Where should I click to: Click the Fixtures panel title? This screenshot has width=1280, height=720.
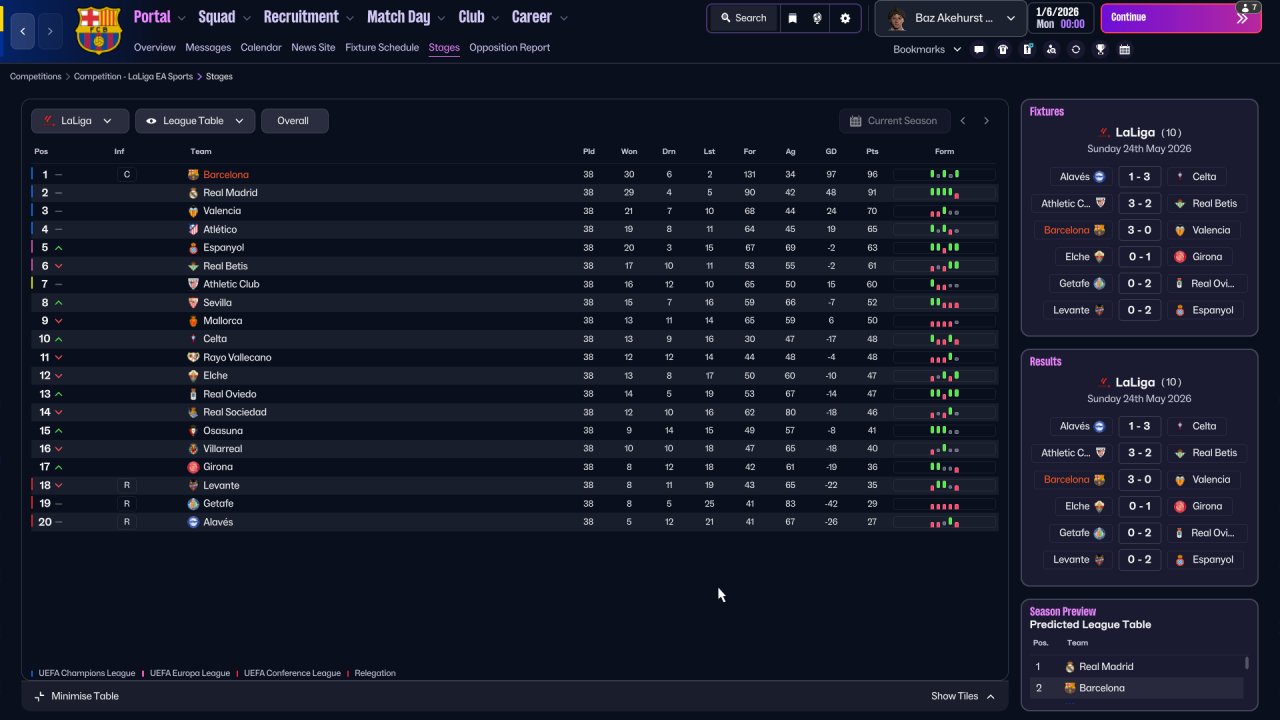1047,112
